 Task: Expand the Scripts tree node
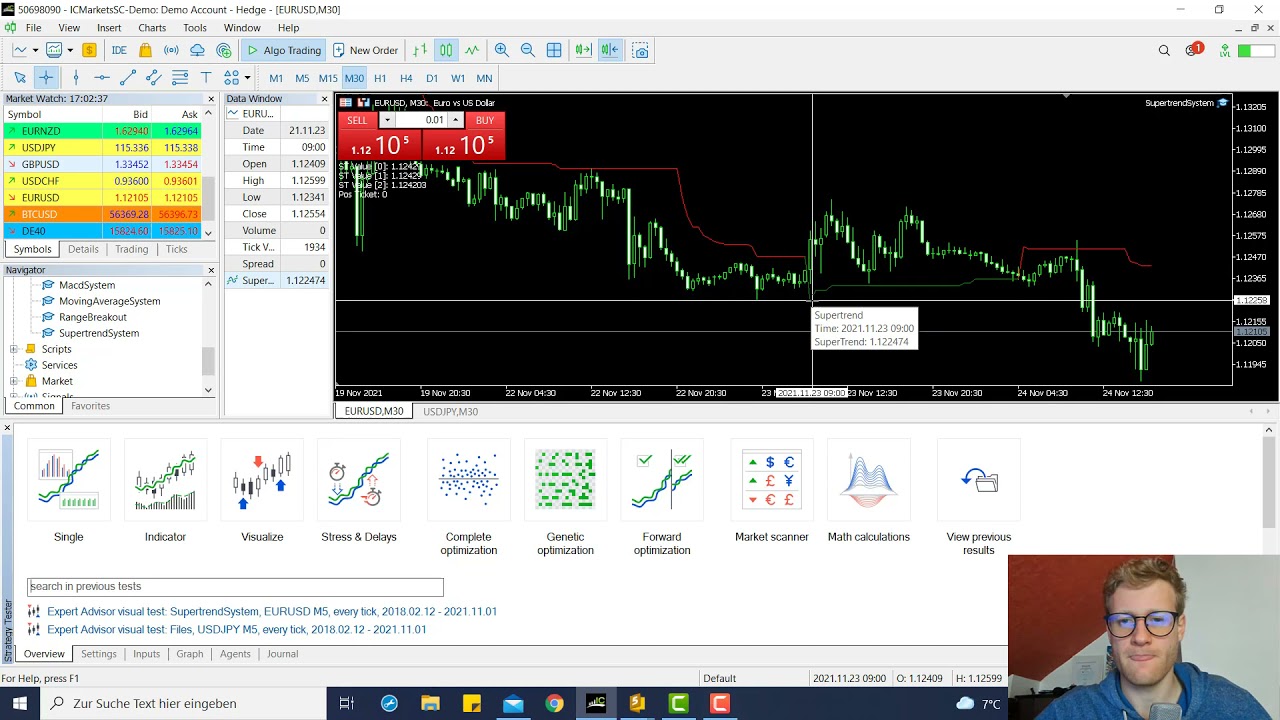coord(14,349)
